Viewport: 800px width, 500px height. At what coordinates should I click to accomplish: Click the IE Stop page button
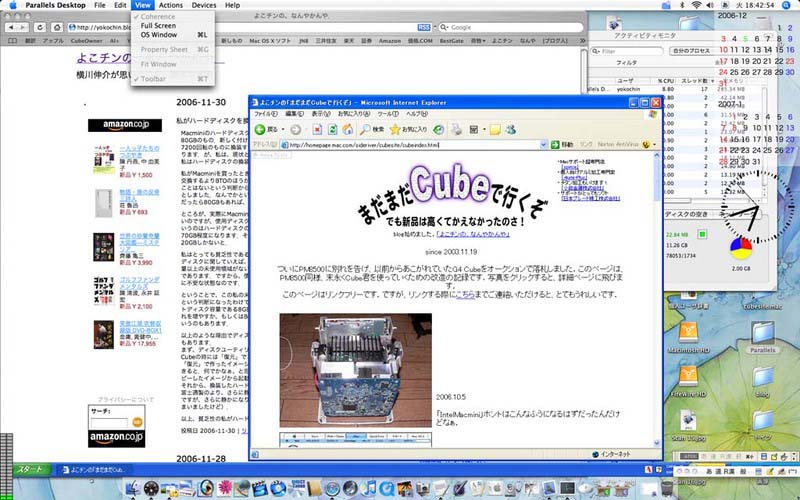pos(317,130)
